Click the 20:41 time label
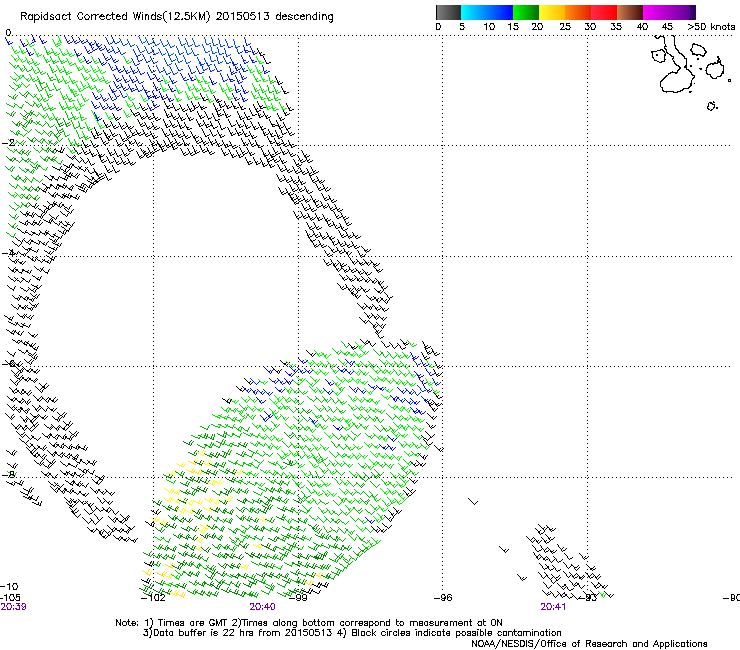Screen dimensions: 740x650 pyautogui.click(x=553, y=607)
